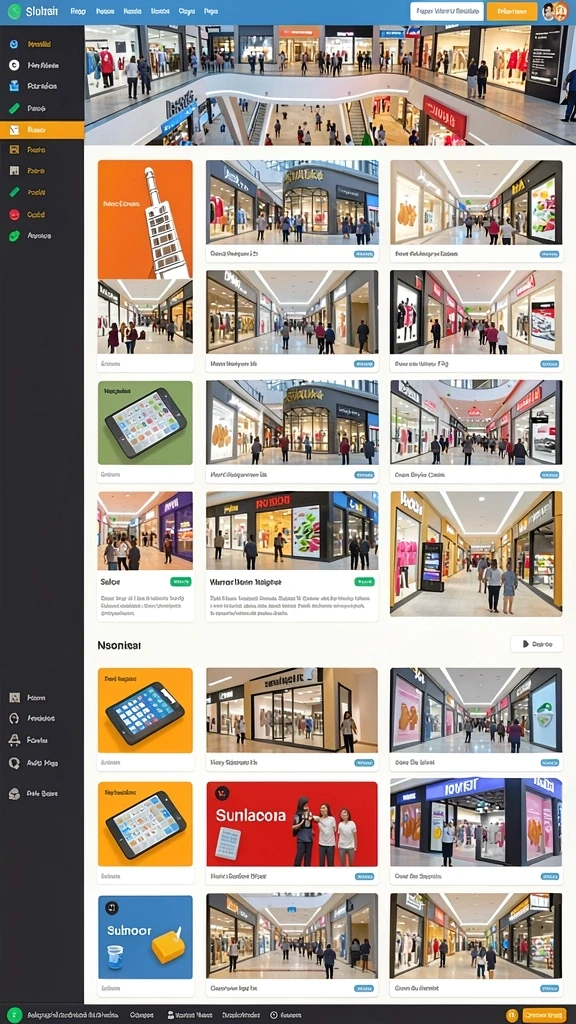
Task: Open the blue Sulnoor card
Action: (x=145, y=937)
